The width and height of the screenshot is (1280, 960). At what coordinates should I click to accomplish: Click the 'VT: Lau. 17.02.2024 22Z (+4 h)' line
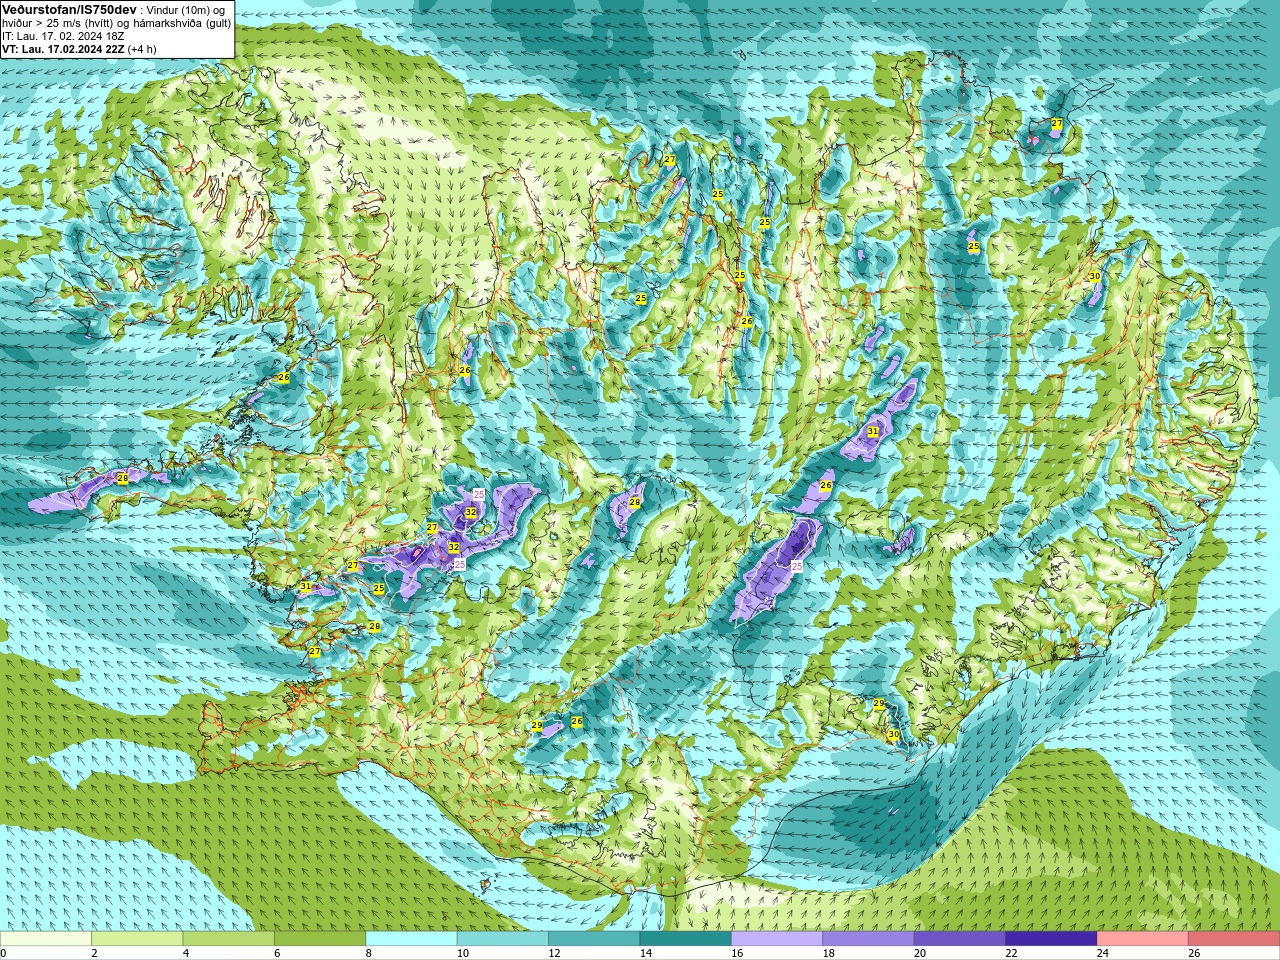(79, 48)
